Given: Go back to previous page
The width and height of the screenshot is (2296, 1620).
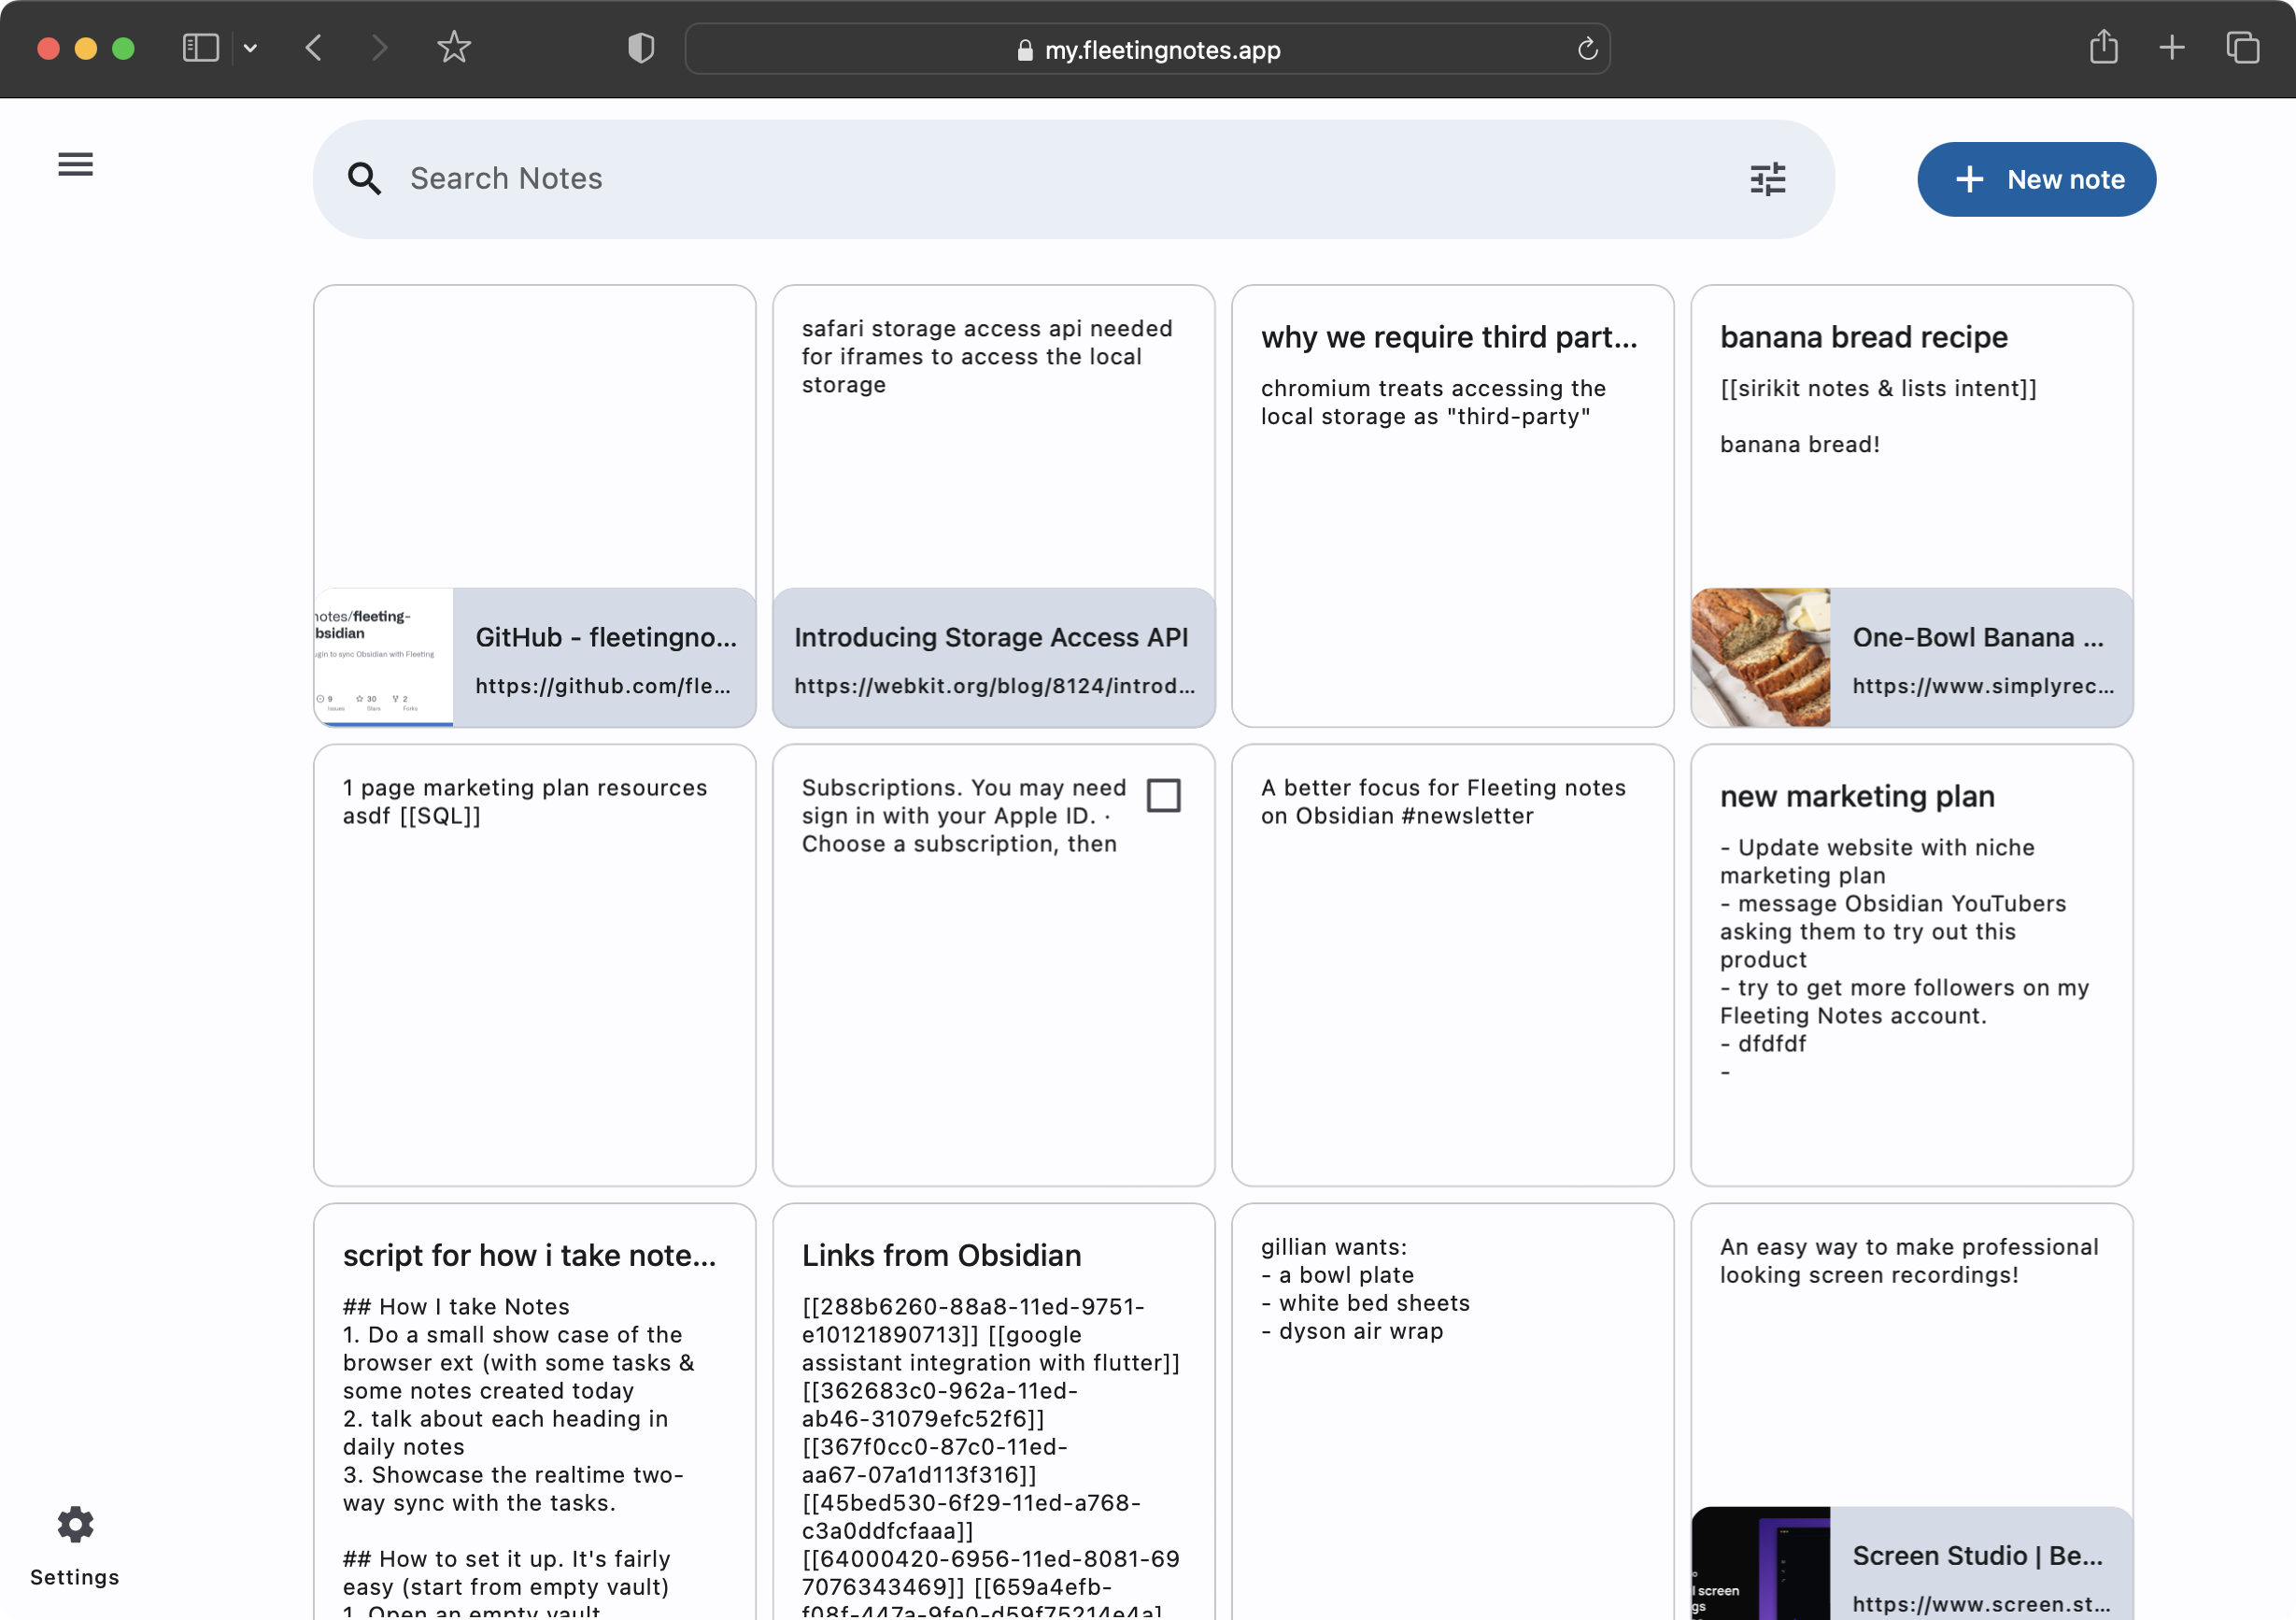Looking at the screenshot, I should click(x=314, y=47).
